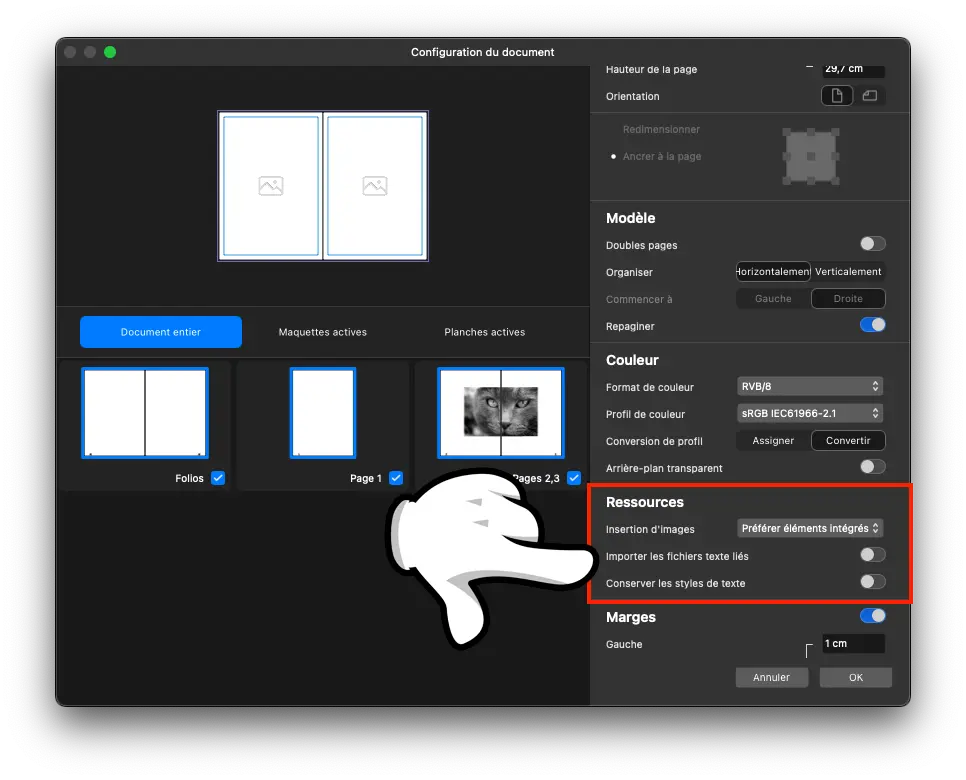Select portrait page orientation icon

(x=837, y=95)
